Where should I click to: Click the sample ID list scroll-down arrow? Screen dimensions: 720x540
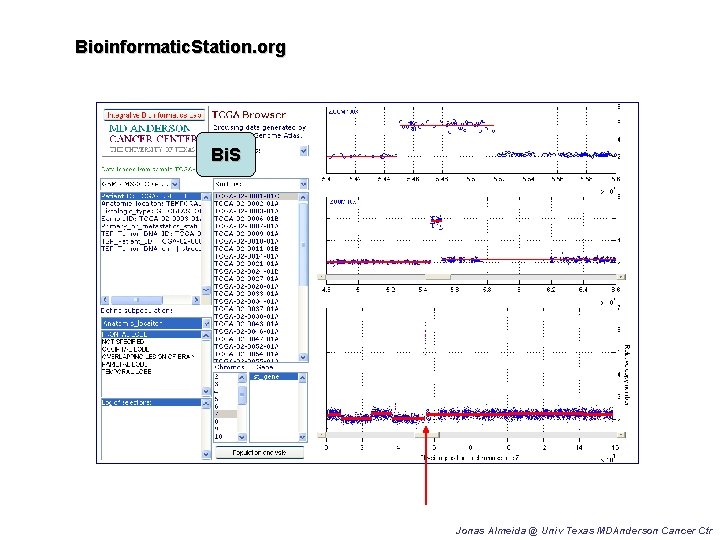pyautogui.click(x=303, y=357)
